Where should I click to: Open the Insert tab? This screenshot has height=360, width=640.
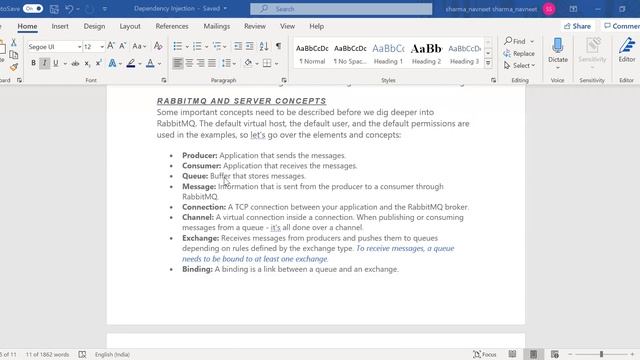60,26
